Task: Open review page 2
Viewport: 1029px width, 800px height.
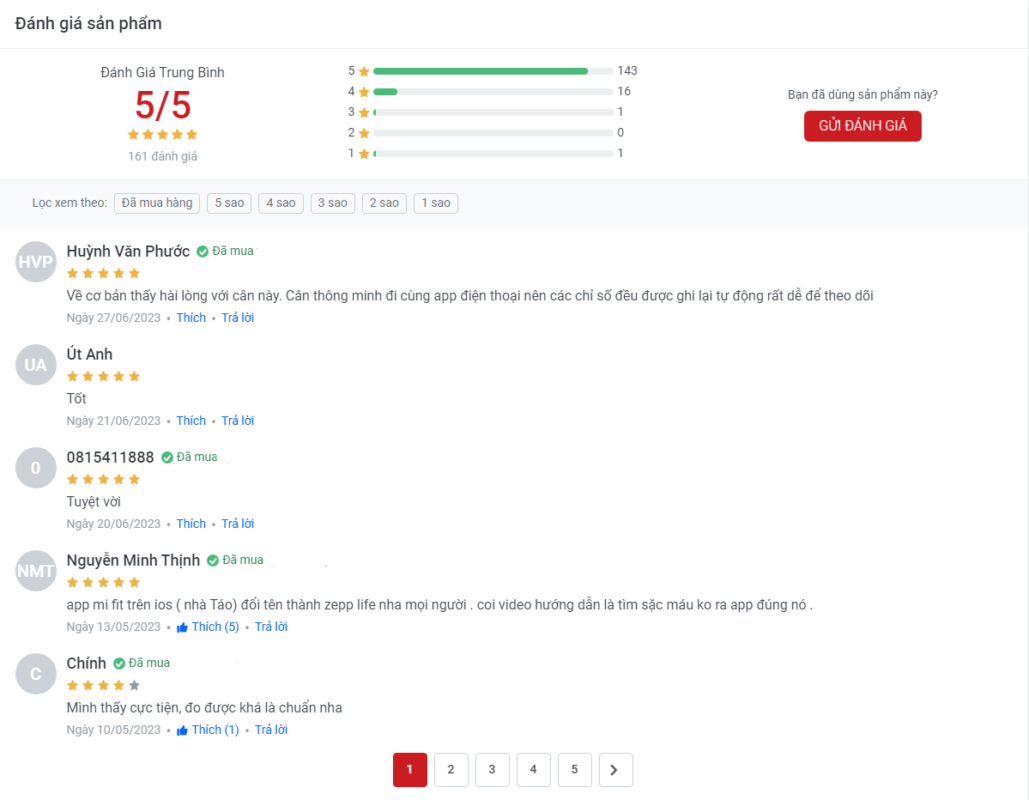Action: tap(451, 770)
